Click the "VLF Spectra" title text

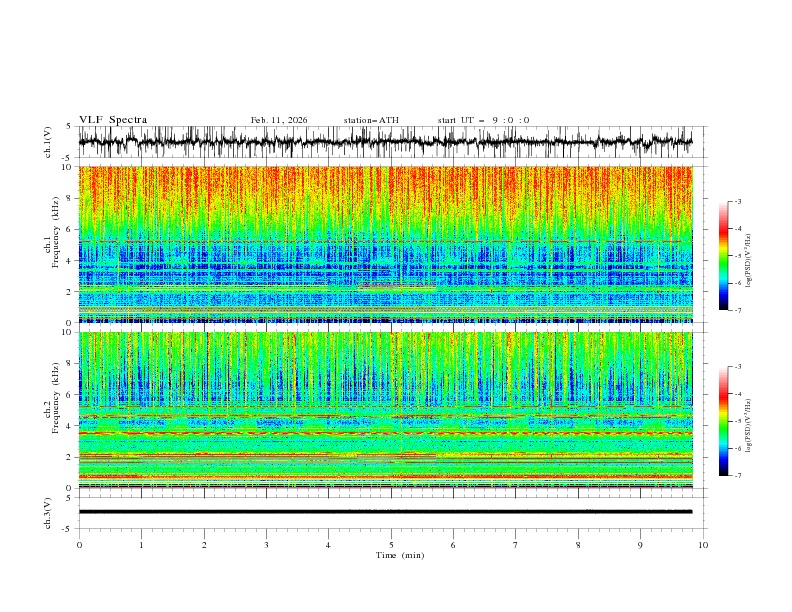click(x=113, y=120)
